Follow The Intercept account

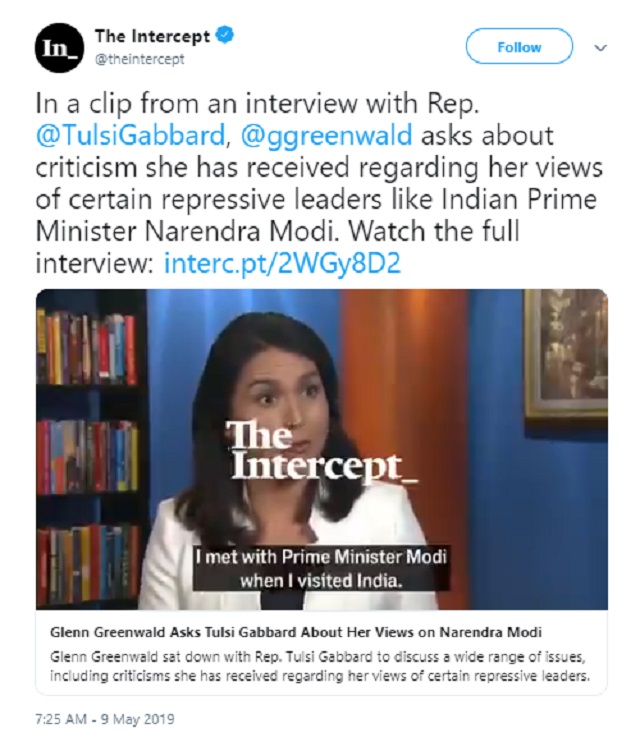pos(519,46)
